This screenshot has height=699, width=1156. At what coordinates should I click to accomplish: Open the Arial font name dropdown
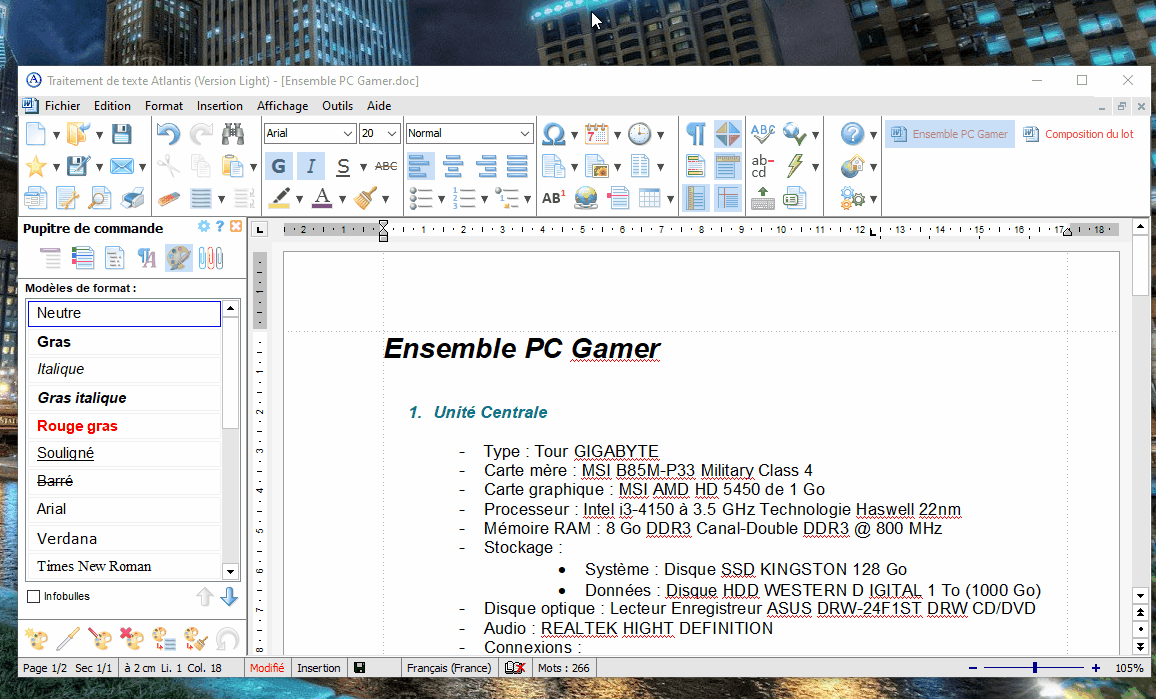[x=348, y=133]
